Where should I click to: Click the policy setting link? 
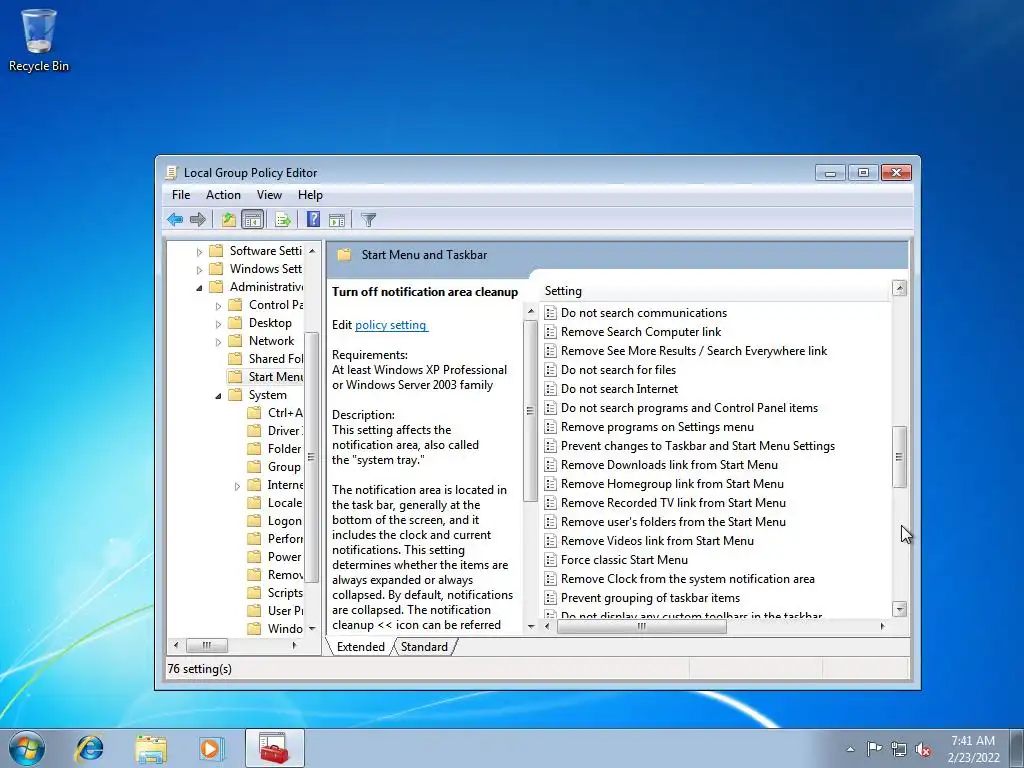(x=391, y=325)
